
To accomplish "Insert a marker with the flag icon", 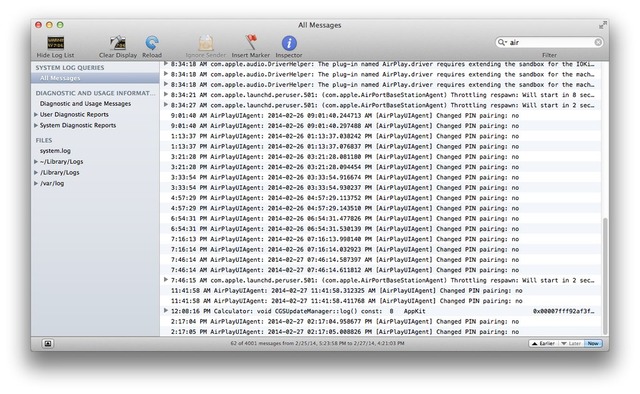I will 251,42.
